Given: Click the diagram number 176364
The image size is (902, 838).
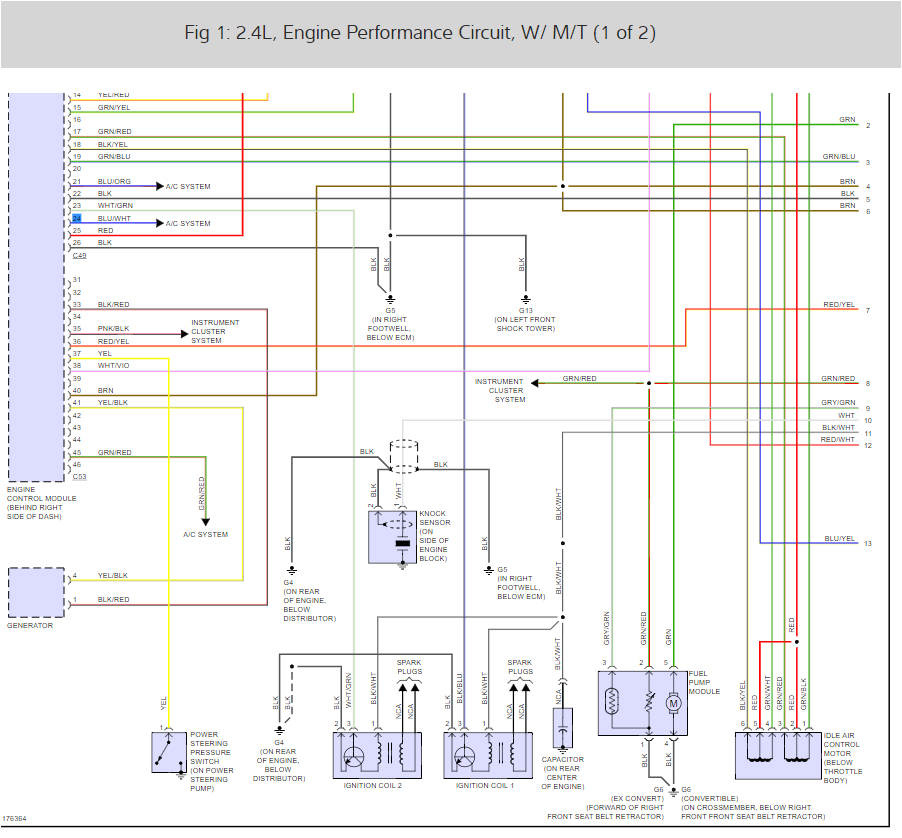Looking at the screenshot, I should pos(15,819).
